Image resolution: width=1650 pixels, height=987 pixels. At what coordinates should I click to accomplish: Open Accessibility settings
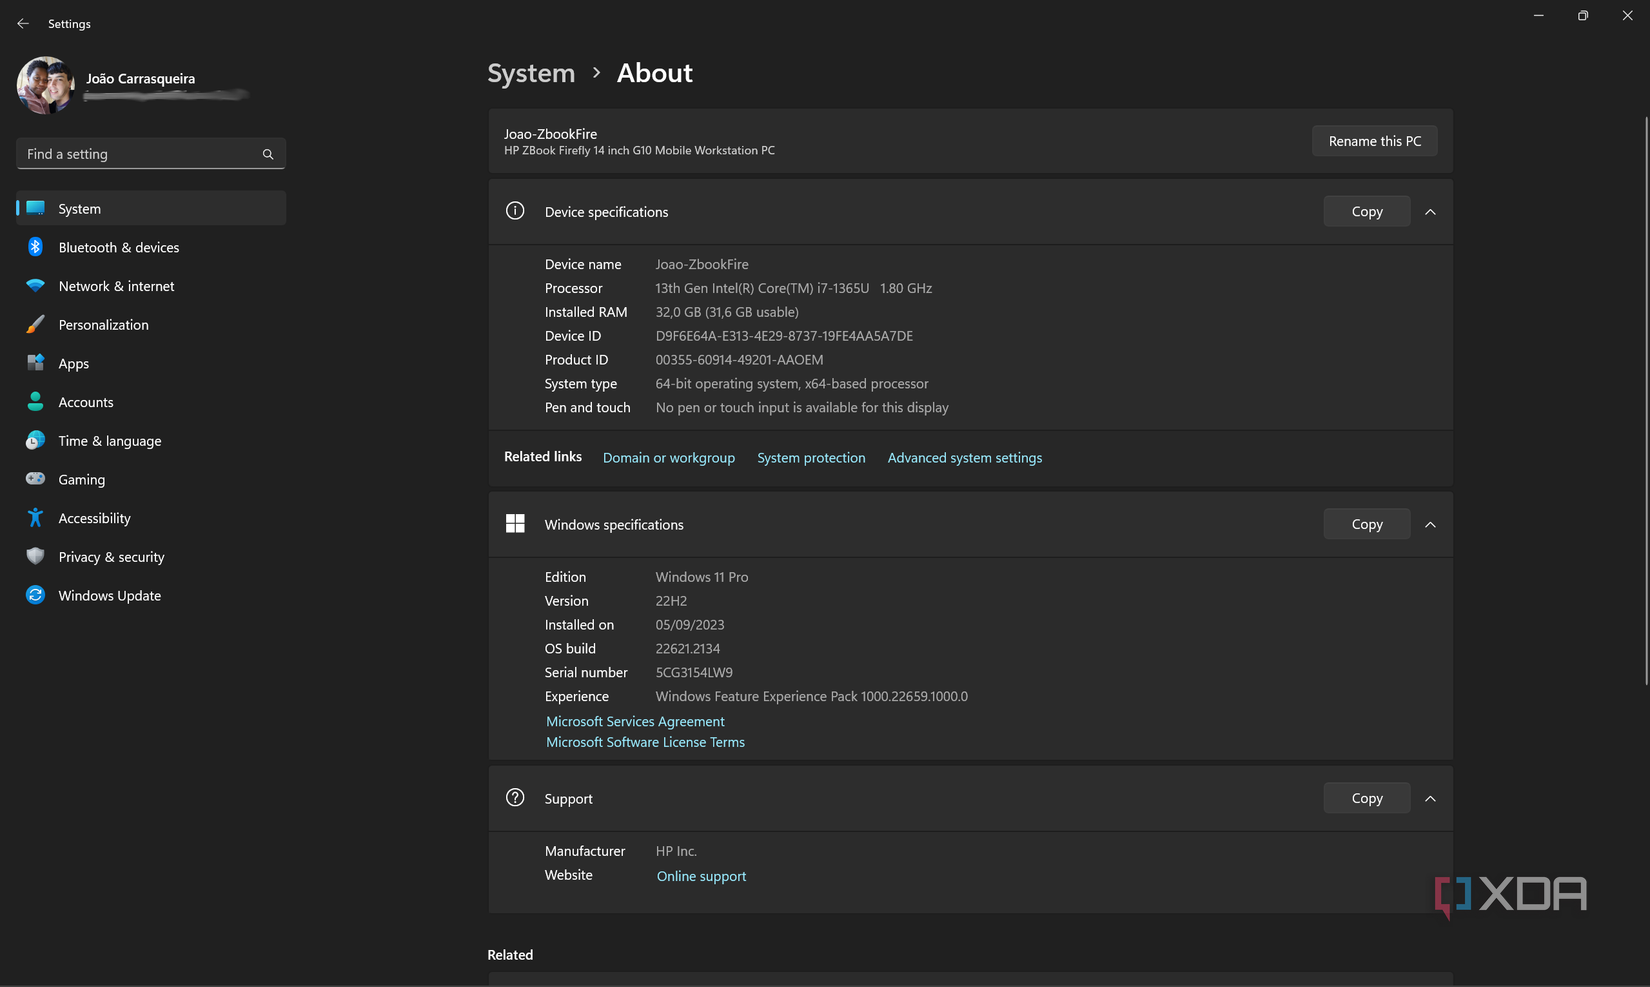[x=94, y=518]
